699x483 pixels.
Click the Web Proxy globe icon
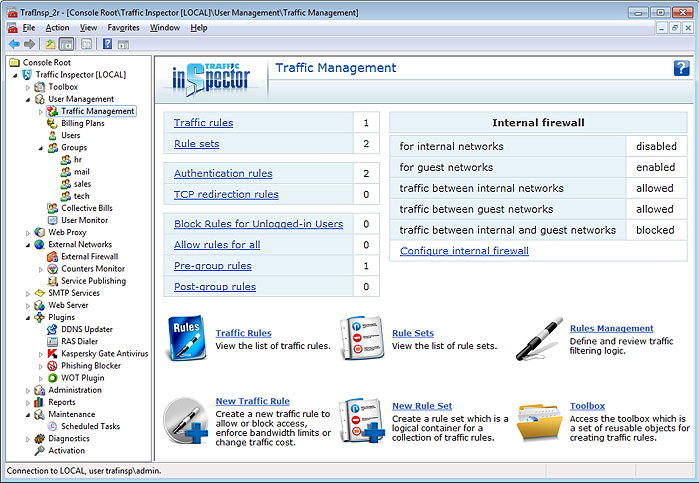pos(40,232)
